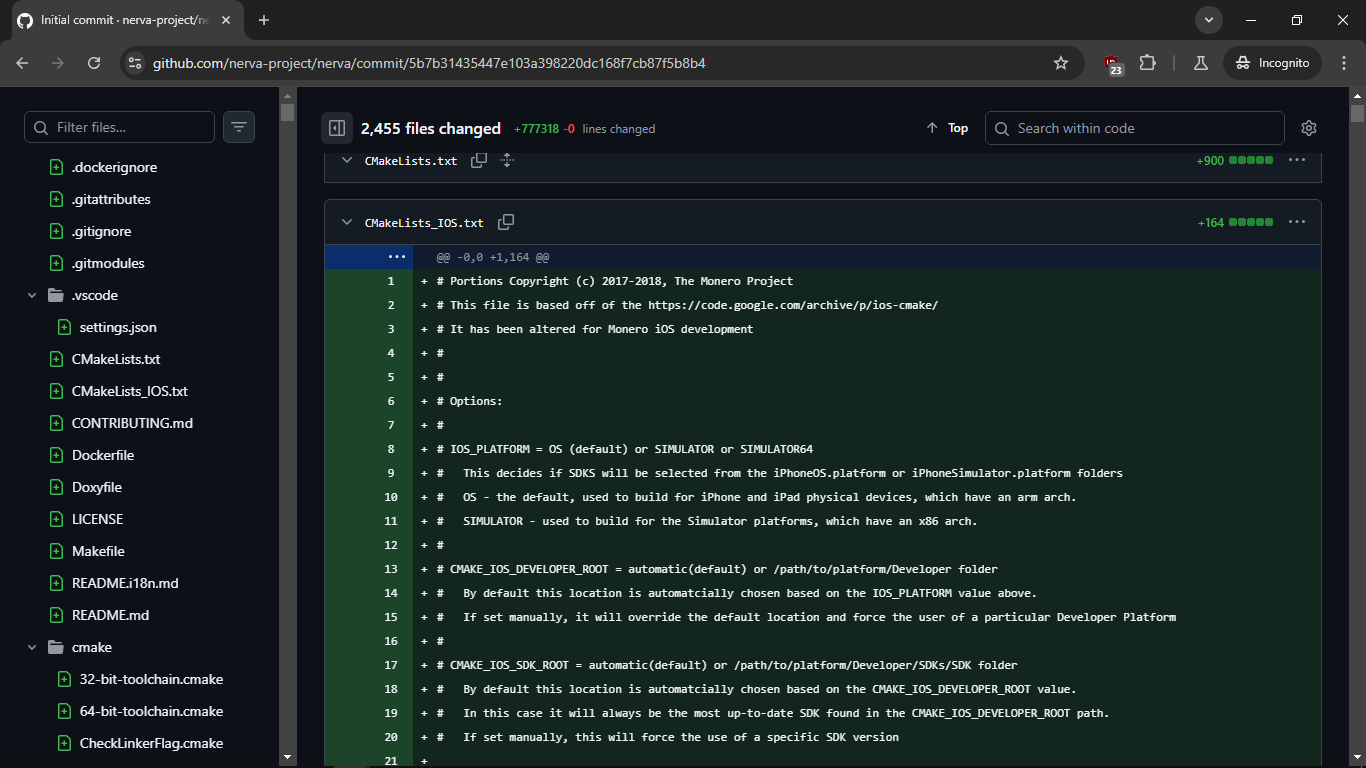Expand hidden lines with the blue ellipsis
Screen dimensions: 1366x768
point(397,257)
